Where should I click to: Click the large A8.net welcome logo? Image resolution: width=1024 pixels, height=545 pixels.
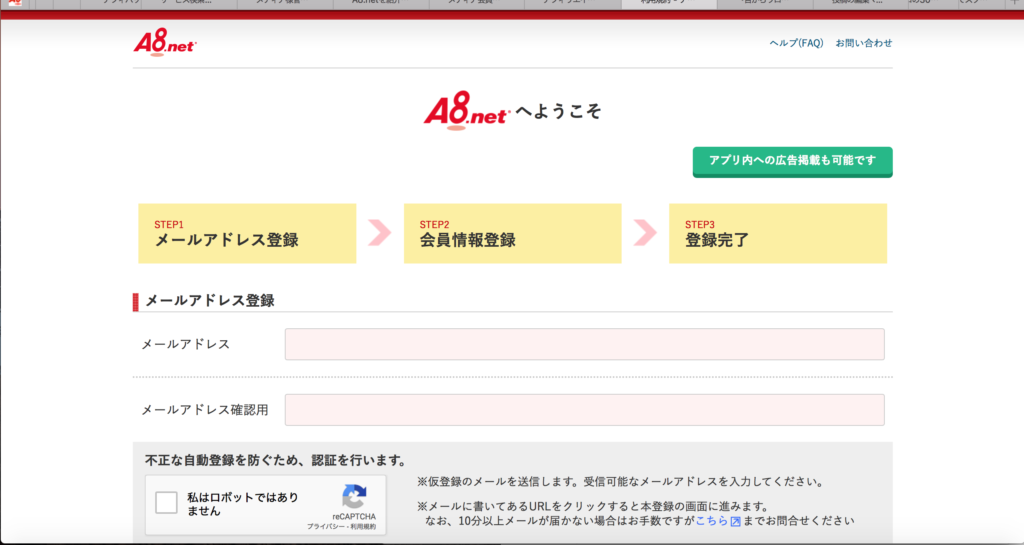pos(466,111)
